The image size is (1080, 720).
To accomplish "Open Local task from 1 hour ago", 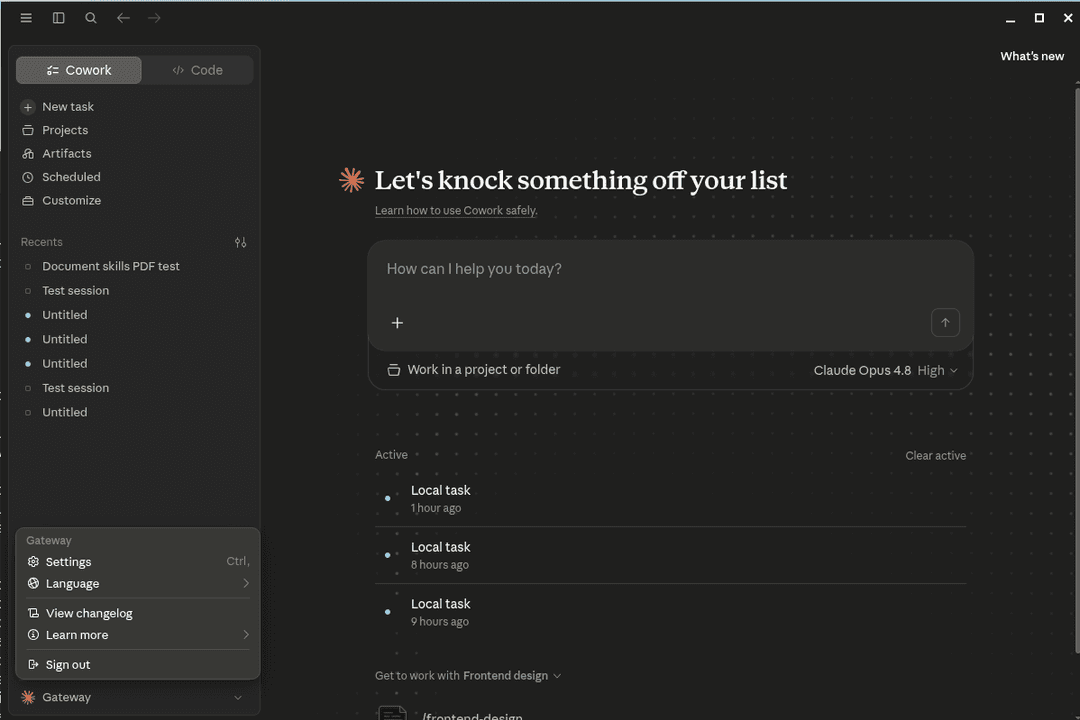I will pyautogui.click(x=670, y=499).
